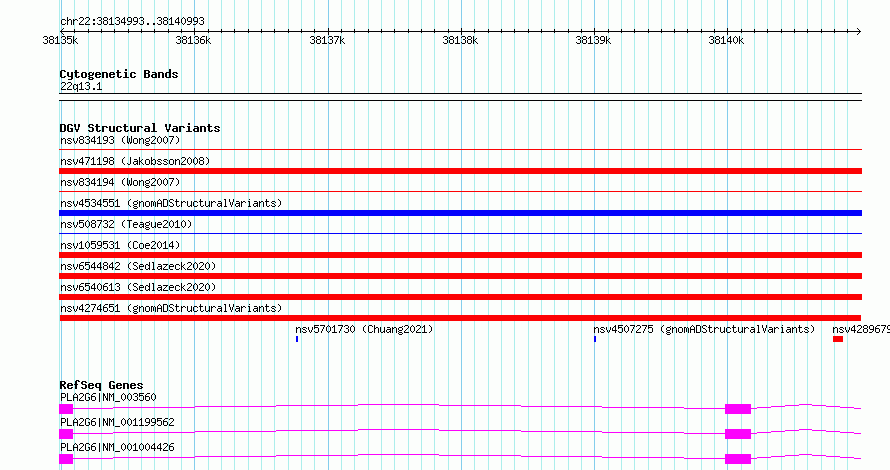Viewport: 890px width, 470px height.
Task: Click NM_003560 magenta exon near 38140k
Action: coord(738,409)
